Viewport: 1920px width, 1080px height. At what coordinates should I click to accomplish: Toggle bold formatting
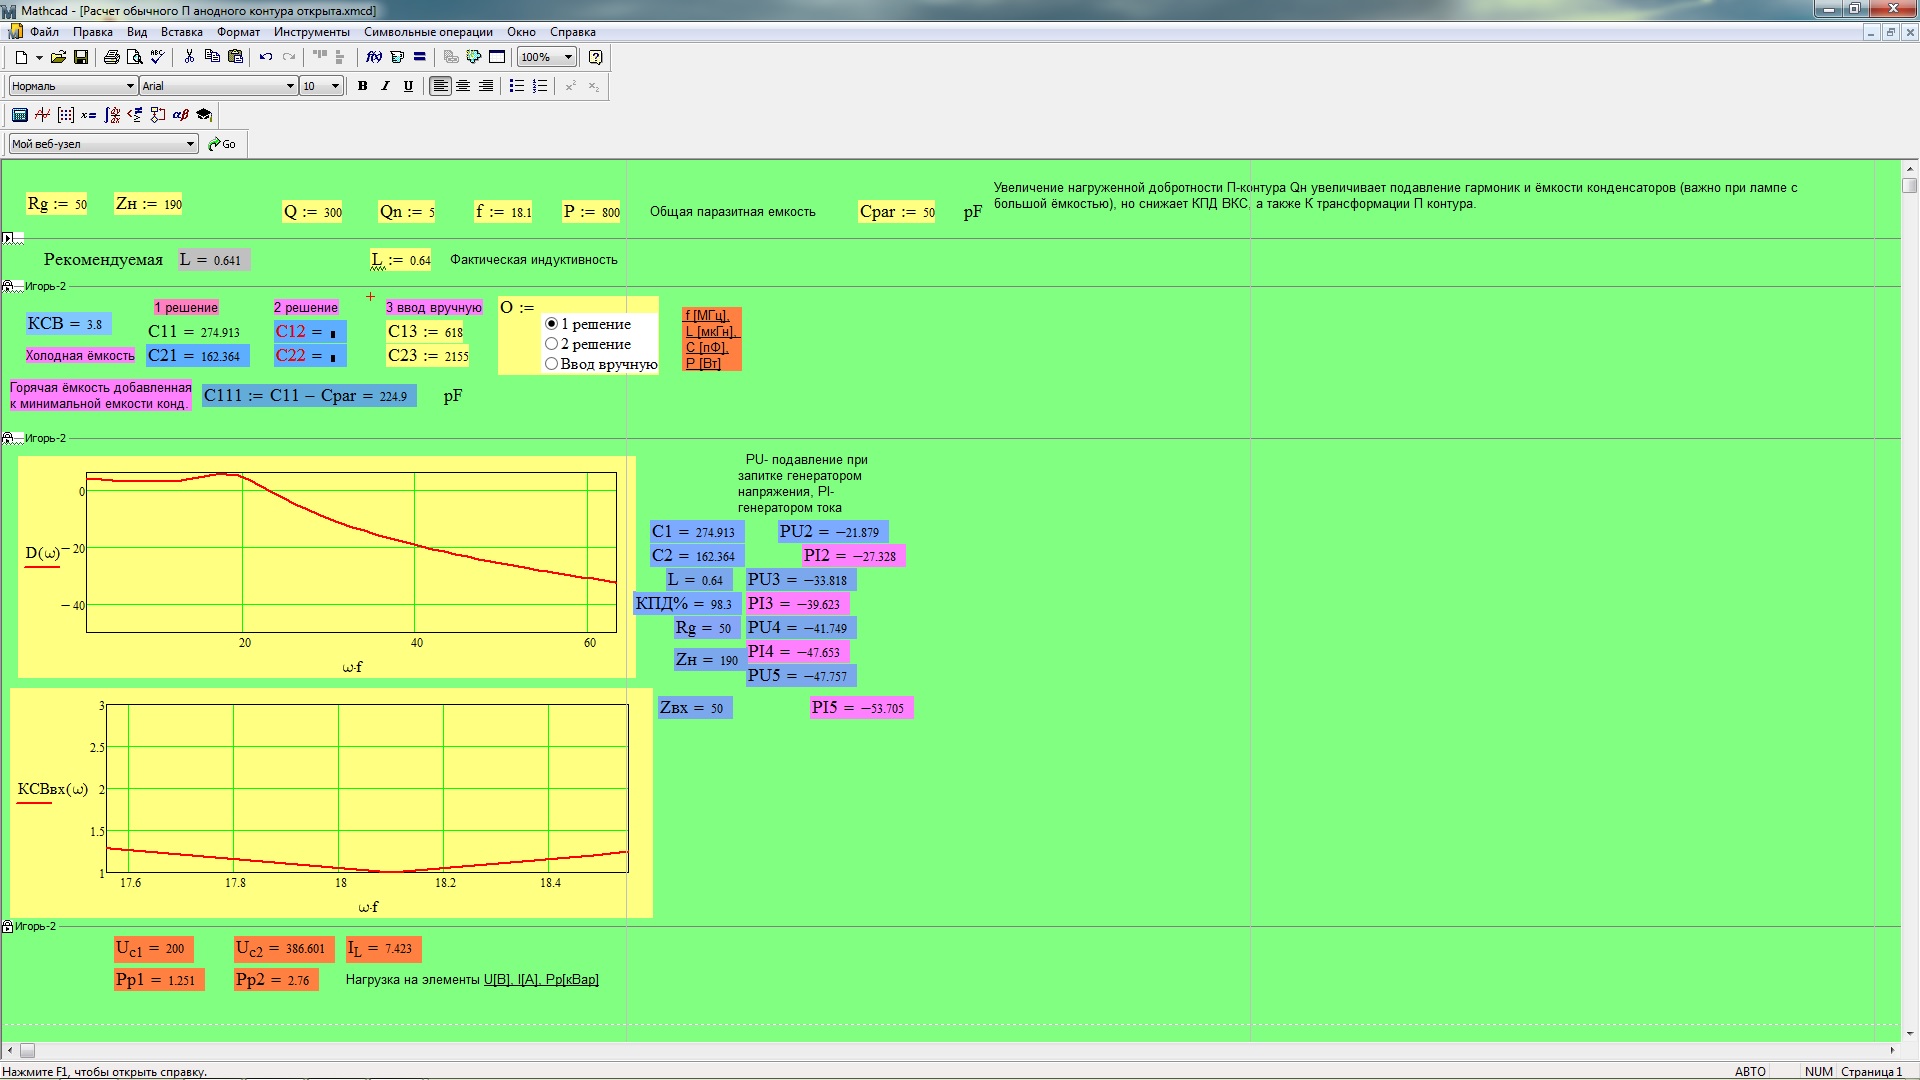point(363,86)
